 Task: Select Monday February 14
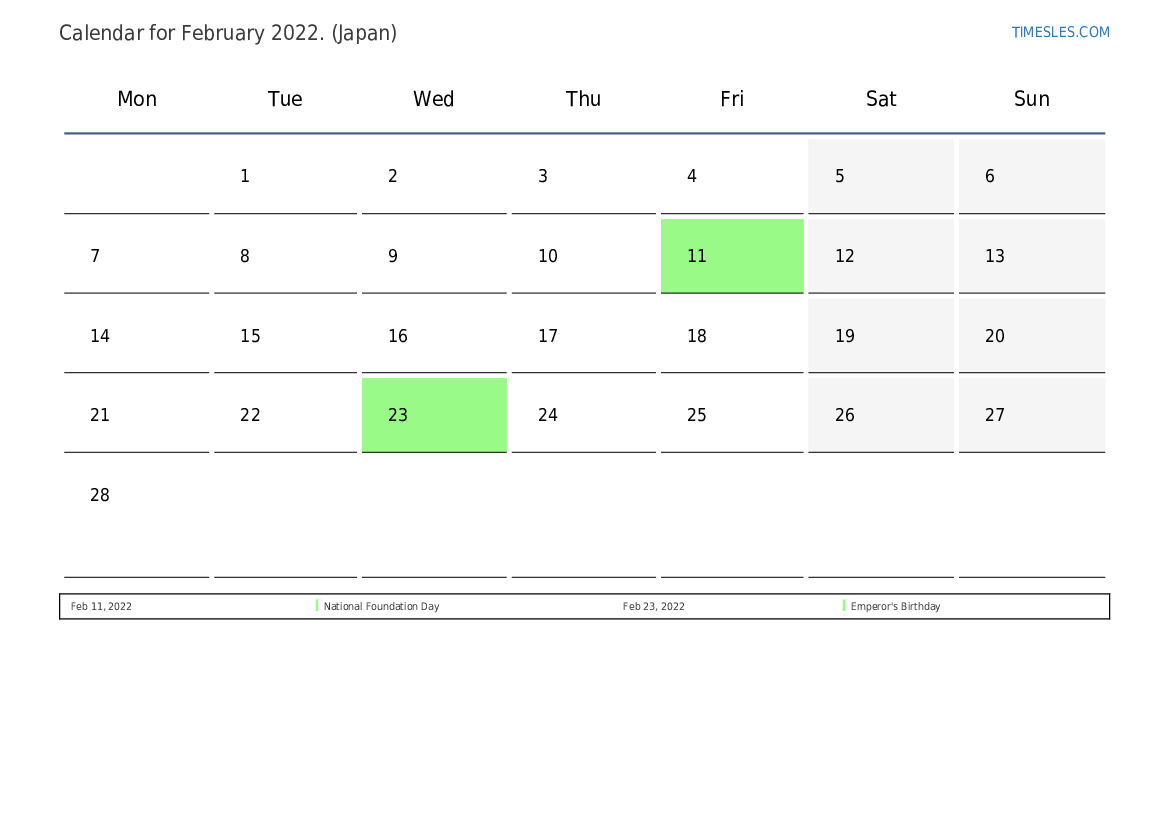pos(137,336)
